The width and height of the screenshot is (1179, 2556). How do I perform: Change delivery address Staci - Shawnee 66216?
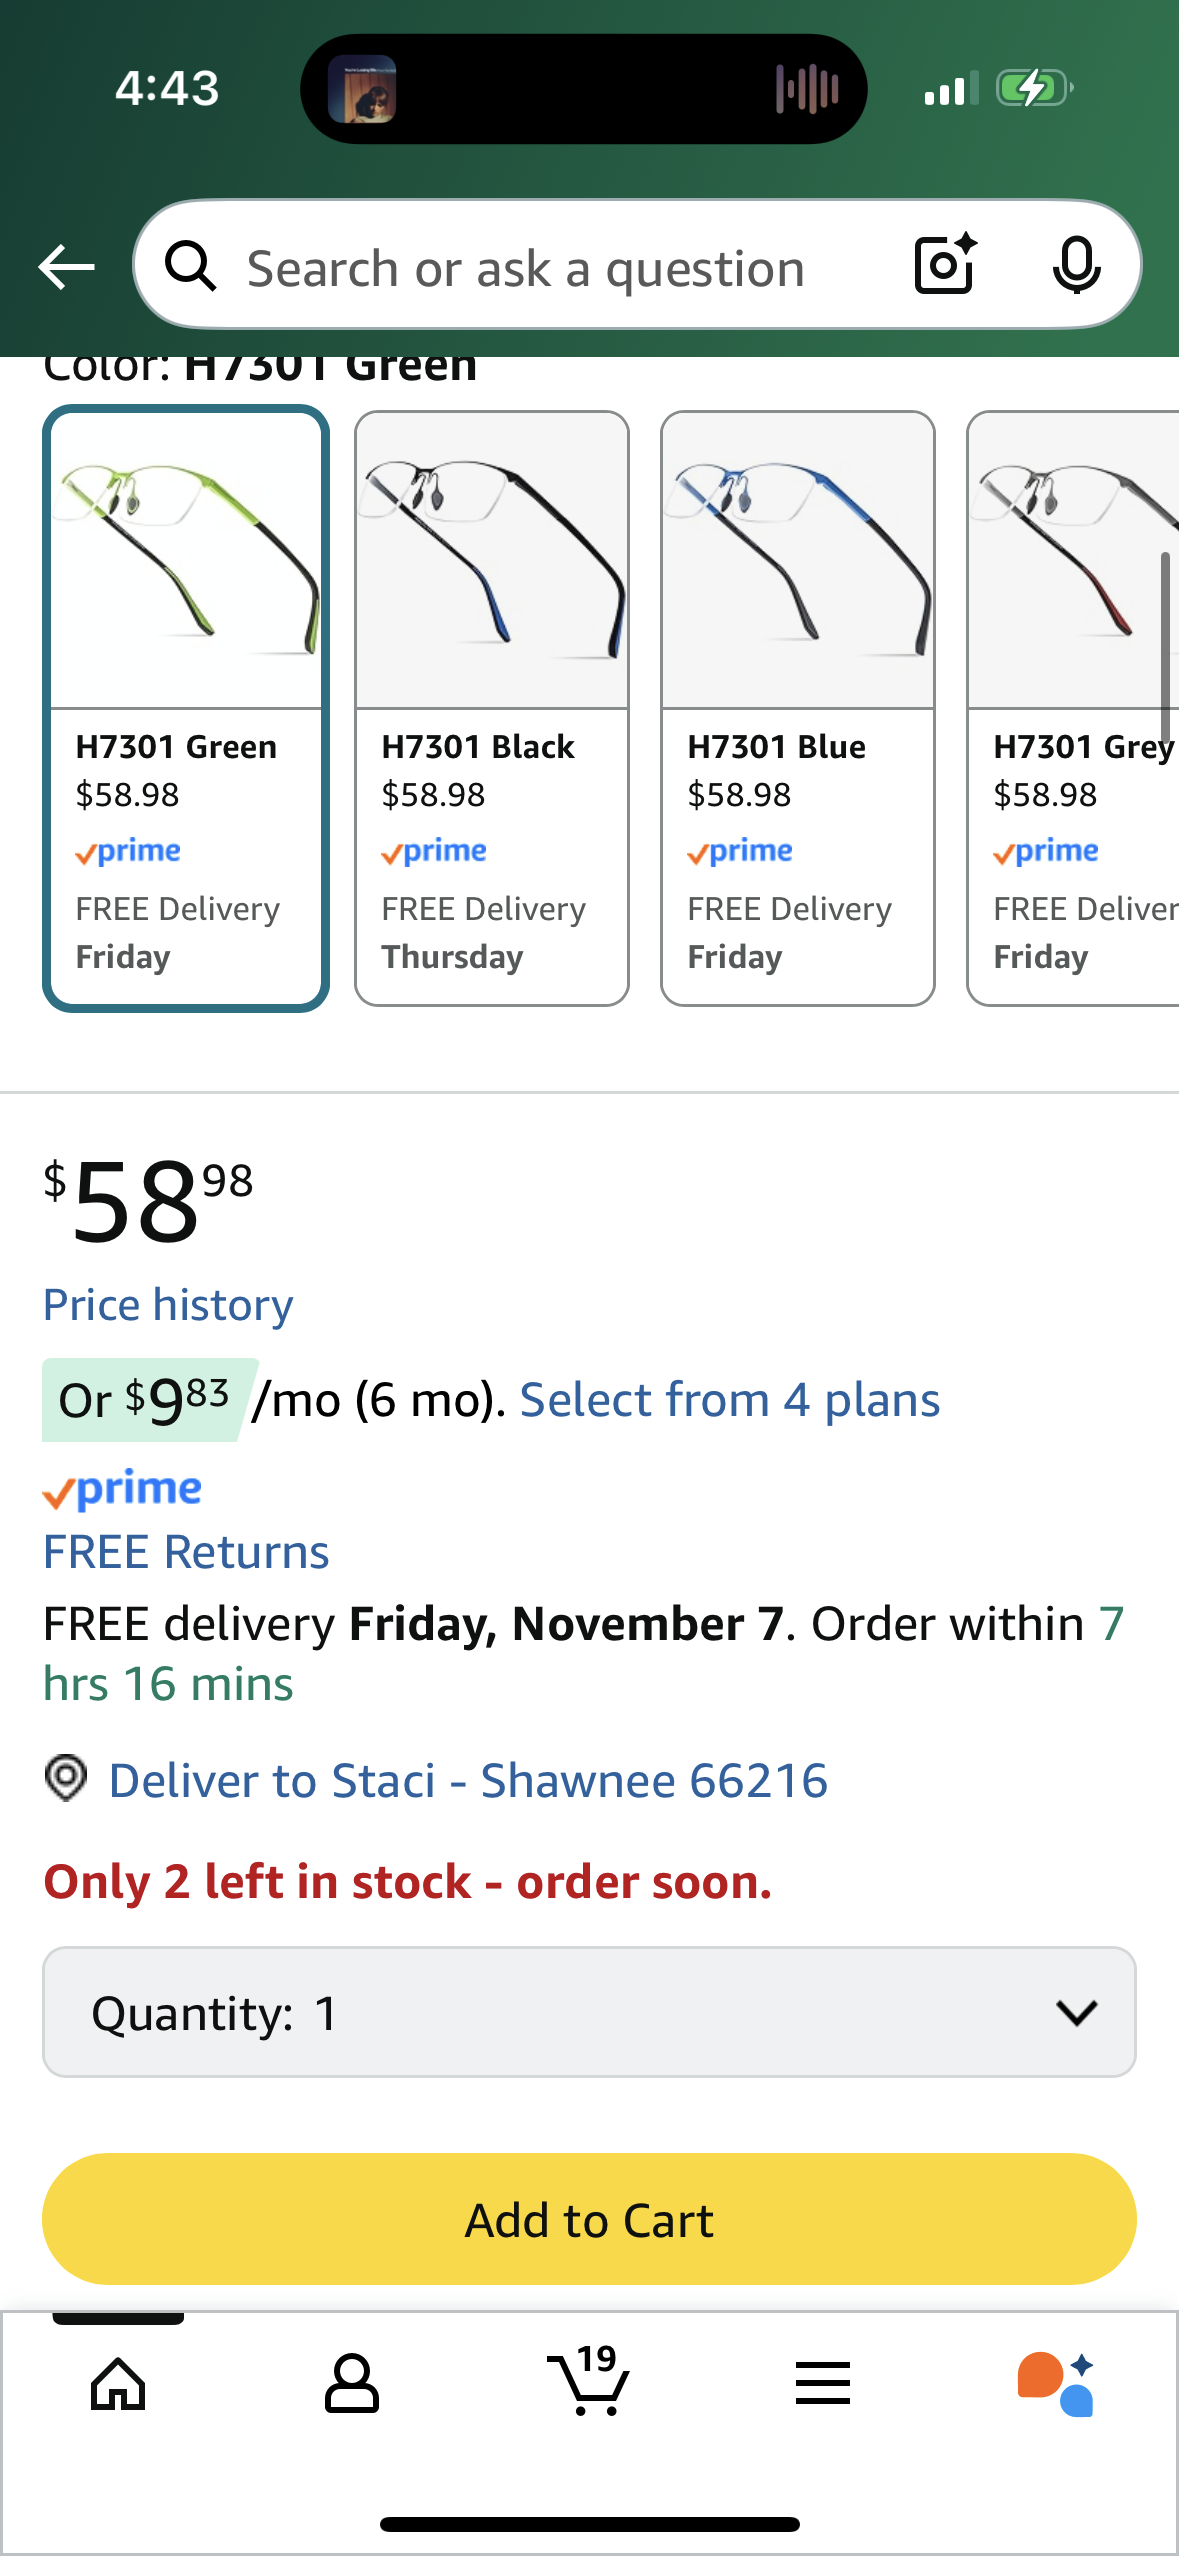(x=468, y=1781)
